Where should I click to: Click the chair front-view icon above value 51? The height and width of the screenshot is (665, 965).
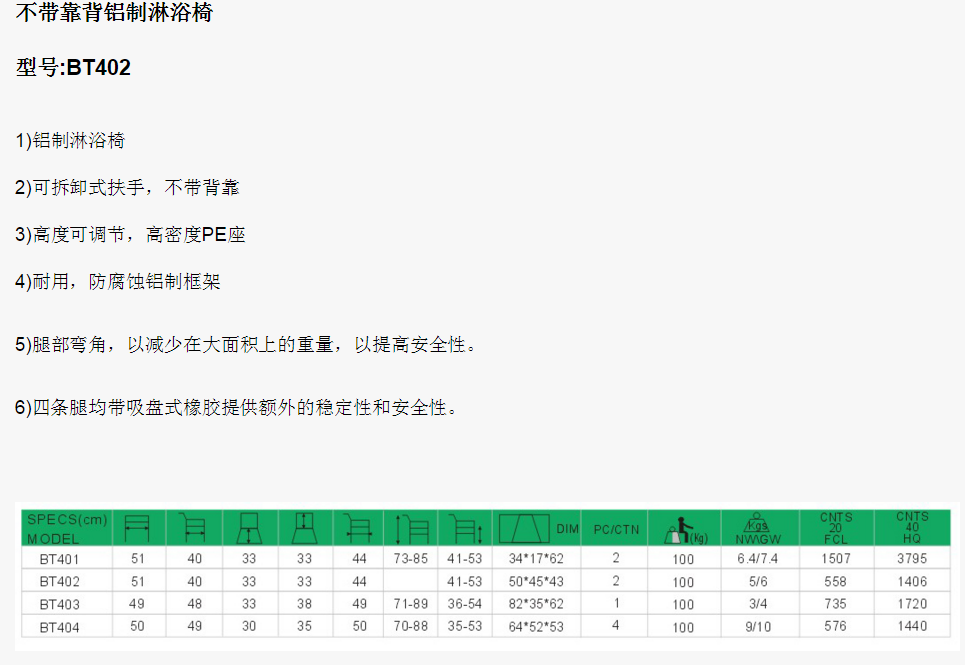(138, 527)
